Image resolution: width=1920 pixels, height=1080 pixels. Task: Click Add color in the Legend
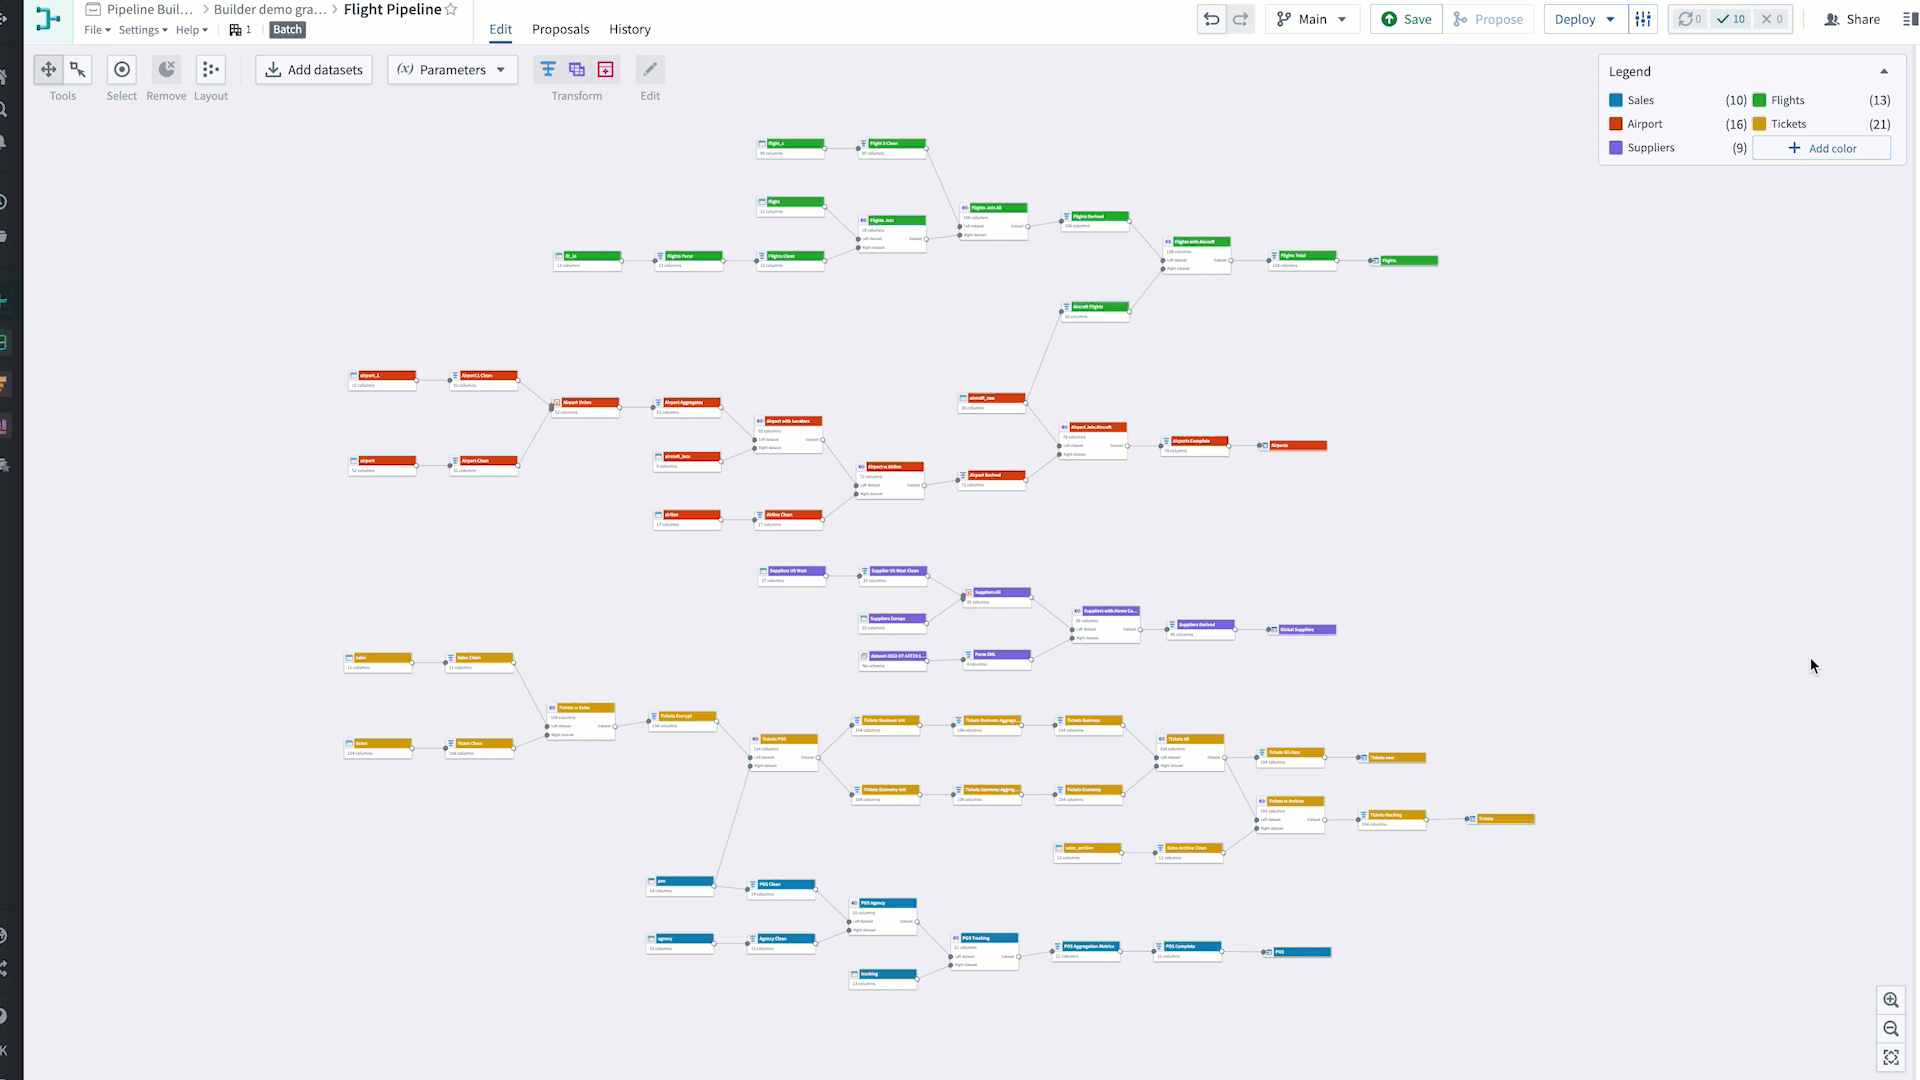1822,146
